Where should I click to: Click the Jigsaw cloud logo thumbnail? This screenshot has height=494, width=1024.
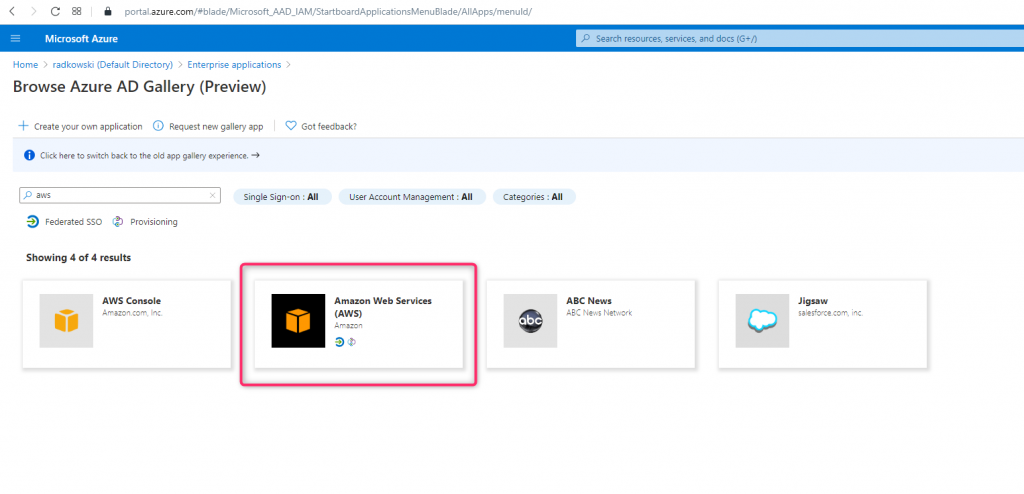[x=762, y=320]
